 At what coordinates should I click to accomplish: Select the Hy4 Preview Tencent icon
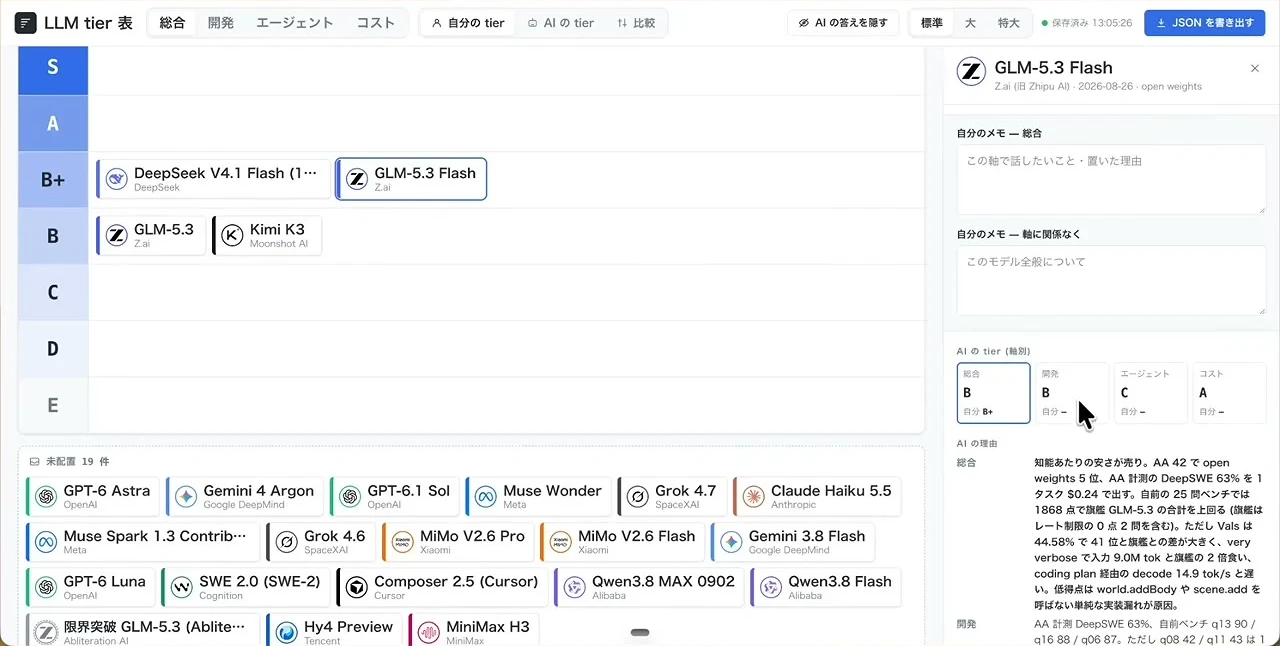[x=287, y=632]
